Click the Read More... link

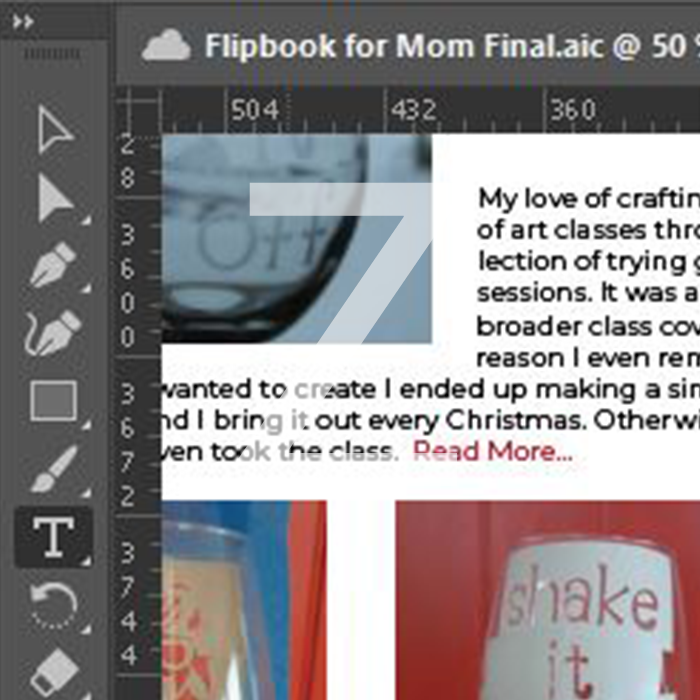[x=492, y=451]
